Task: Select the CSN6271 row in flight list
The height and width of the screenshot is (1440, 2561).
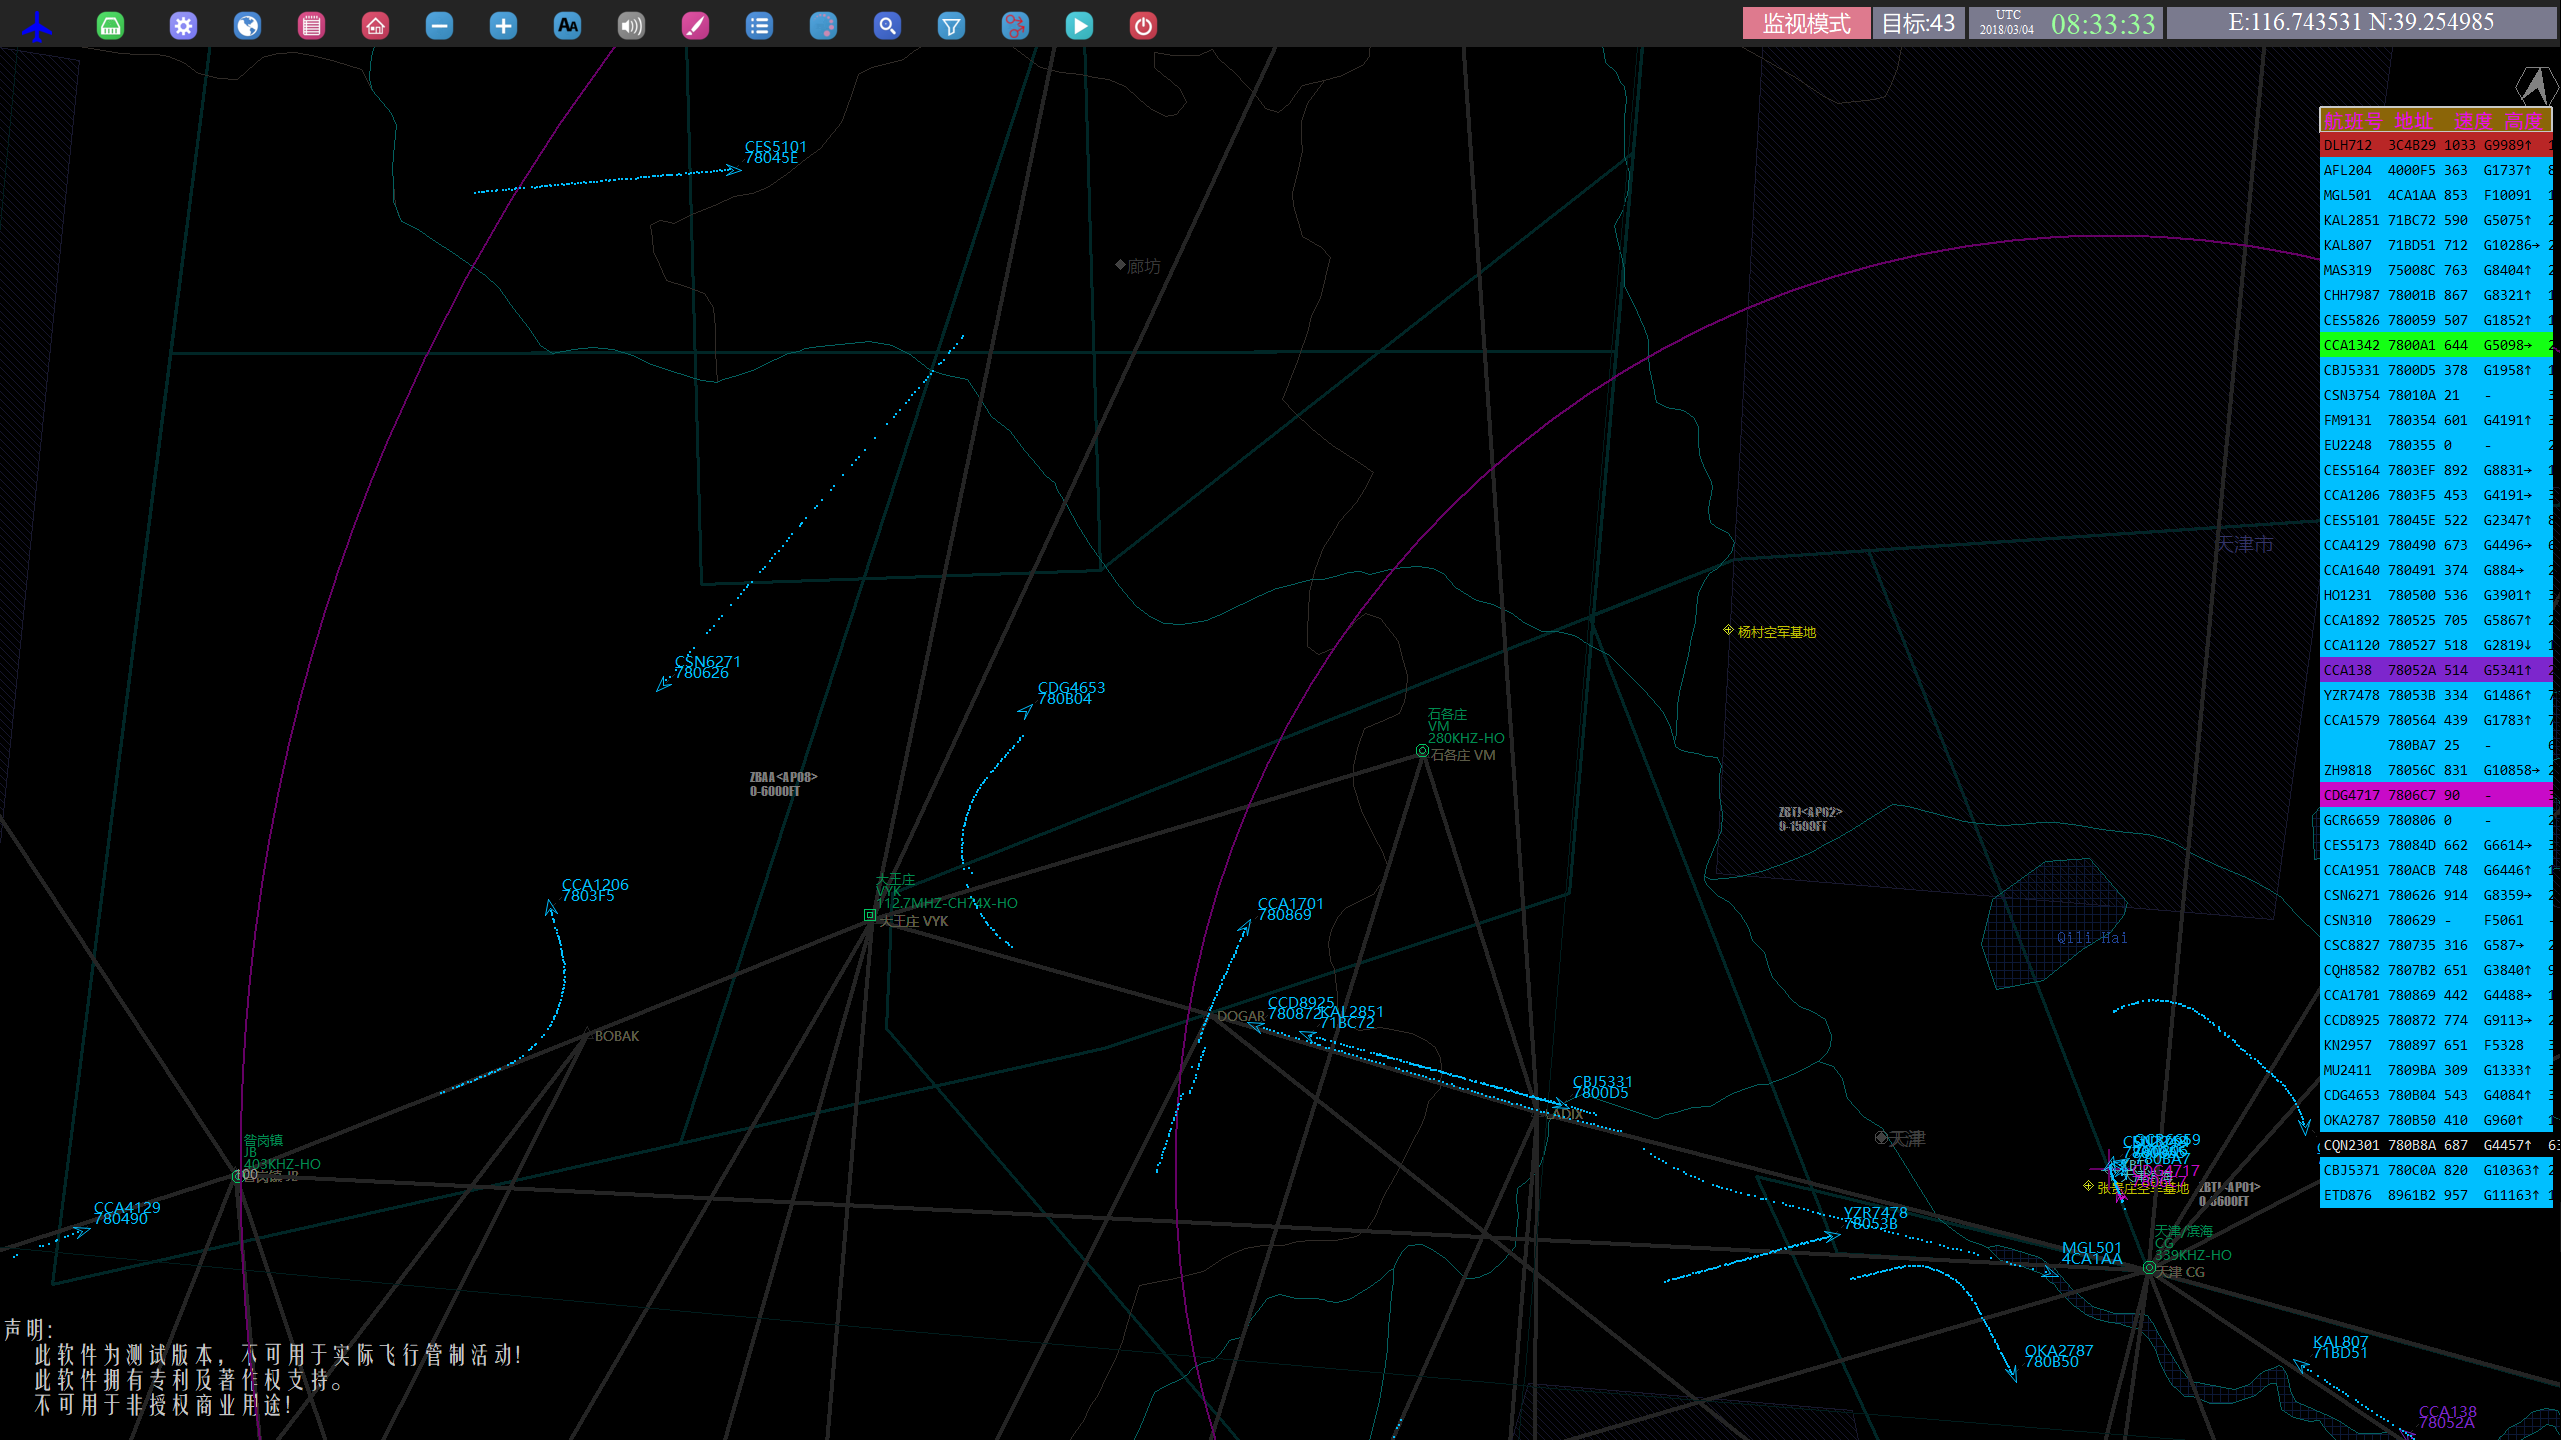Action: click(2436, 895)
